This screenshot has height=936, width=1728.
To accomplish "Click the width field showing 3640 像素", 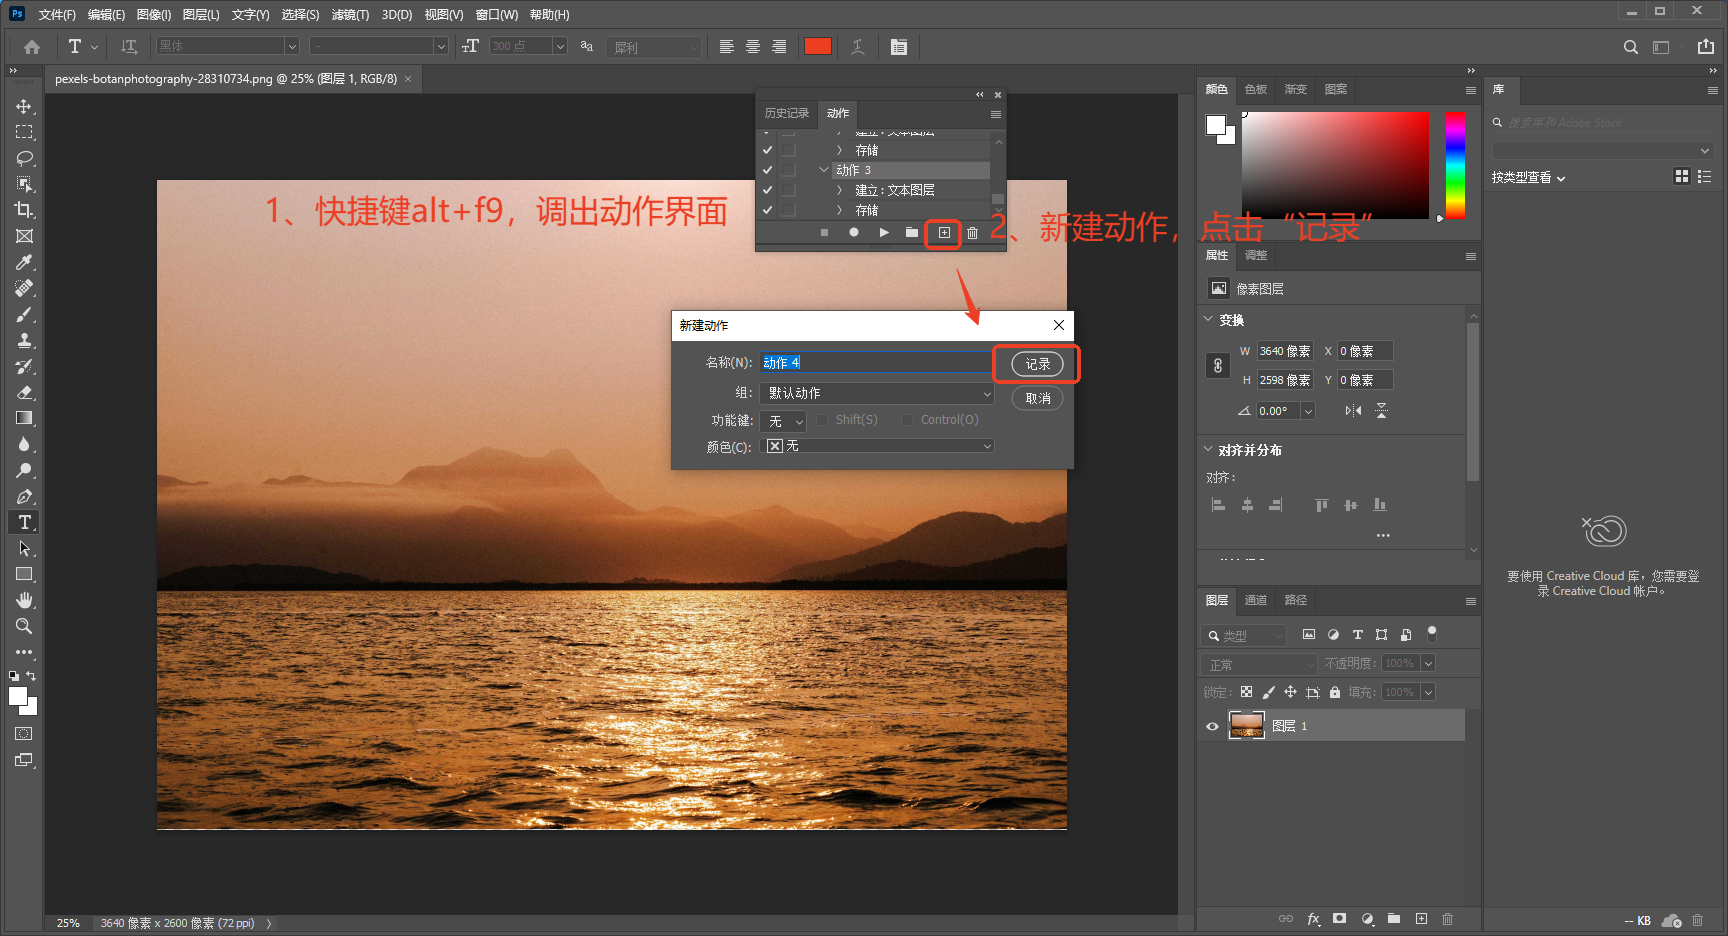I will [x=1285, y=351].
